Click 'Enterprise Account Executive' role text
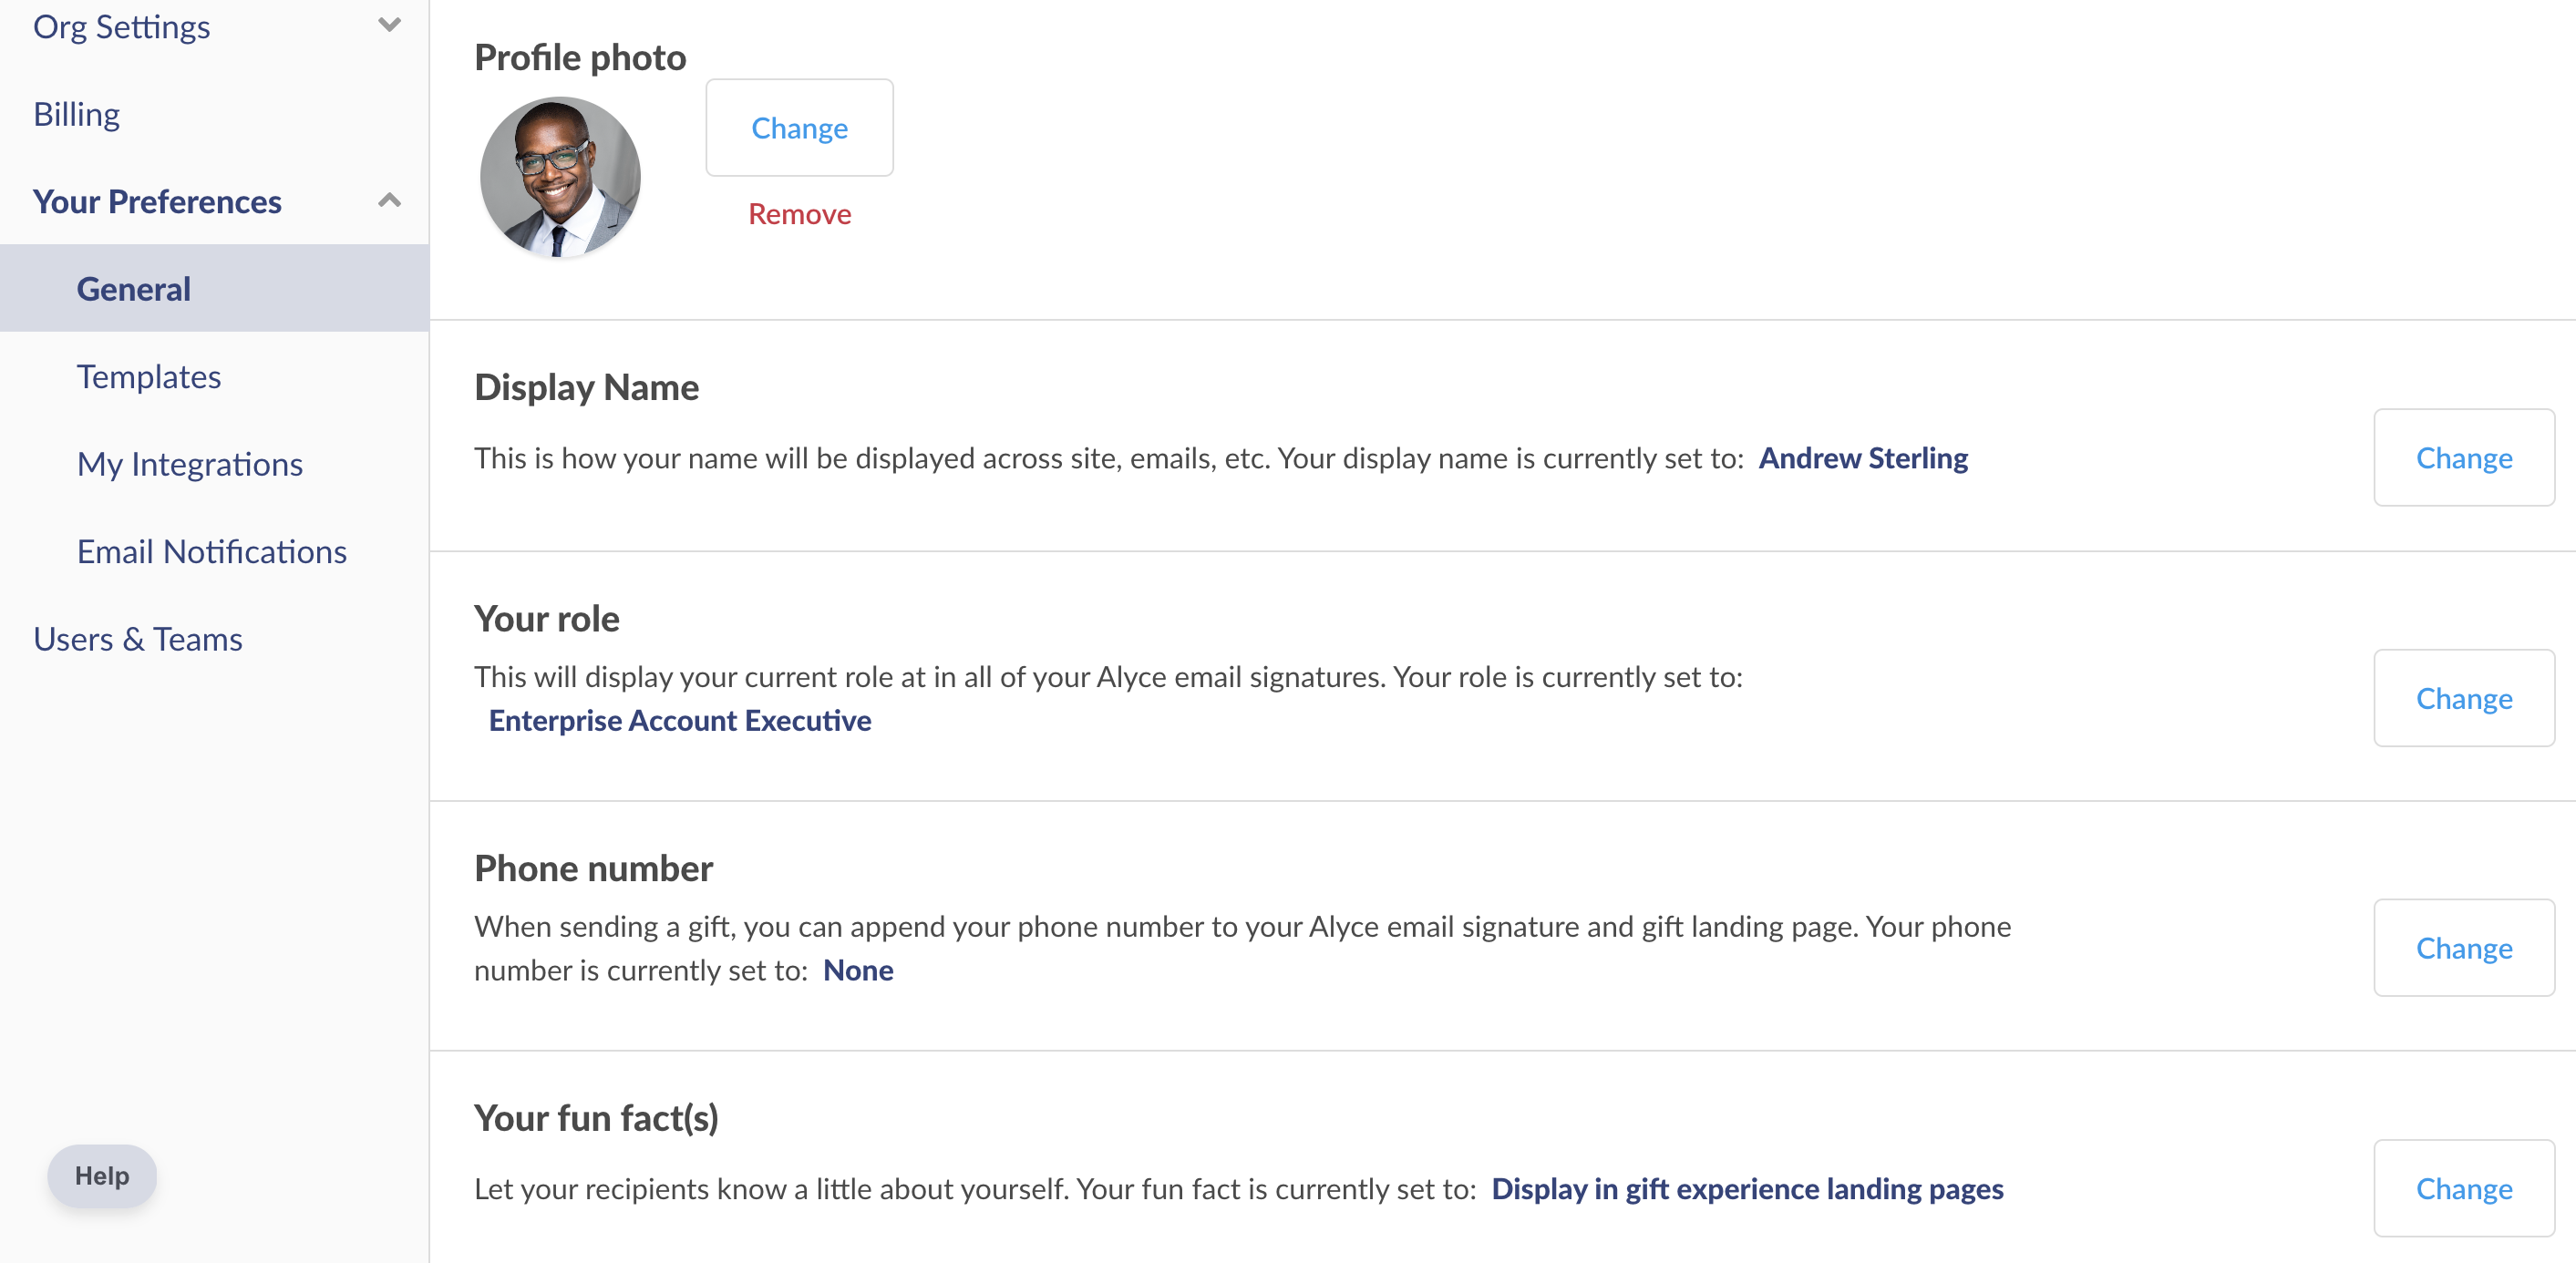The width and height of the screenshot is (2576, 1263). point(680,720)
